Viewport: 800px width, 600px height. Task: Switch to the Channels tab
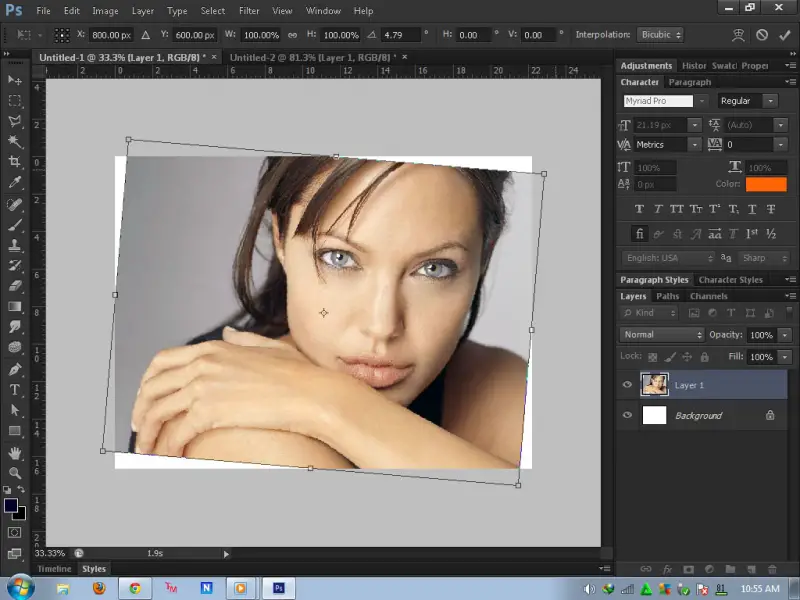click(708, 296)
